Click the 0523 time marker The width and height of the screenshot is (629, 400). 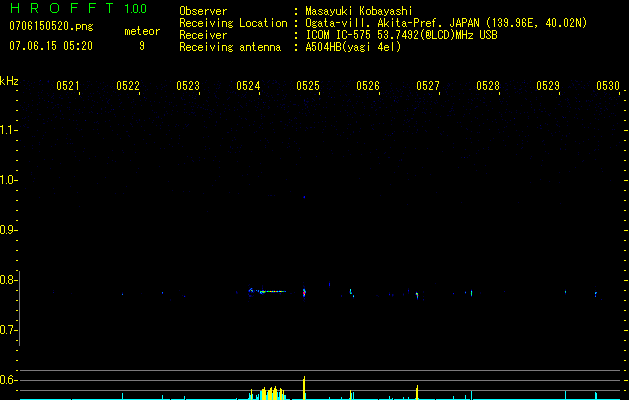pyautogui.click(x=188, y=86)
